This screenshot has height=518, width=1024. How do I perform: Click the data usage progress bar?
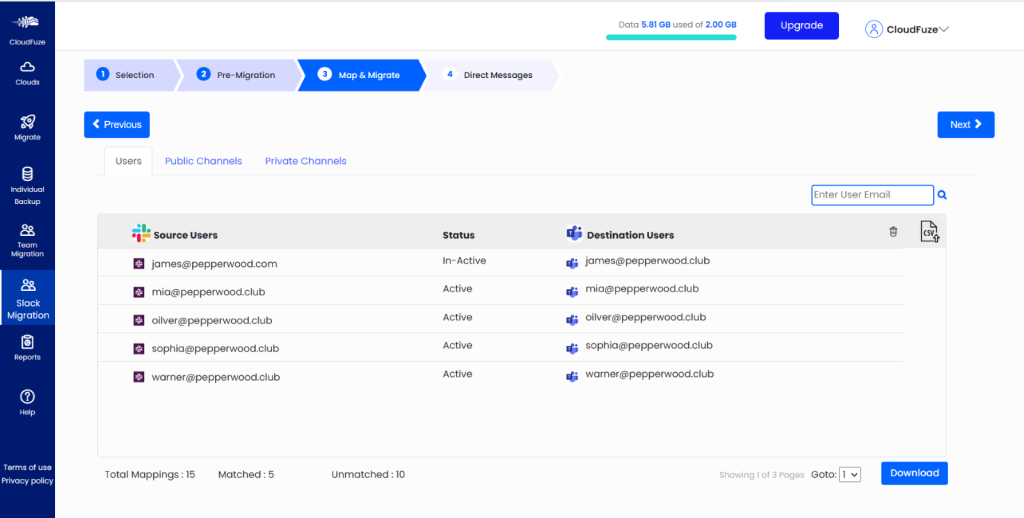671,37
